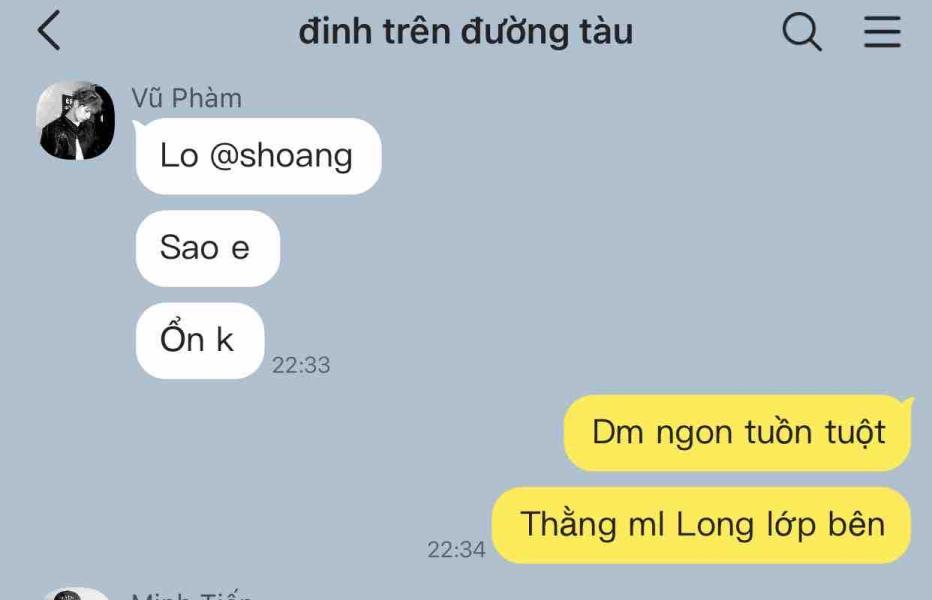Tap the group title đinh trên đường tàu
Viewport: 932px width, 600px height.
465,32
